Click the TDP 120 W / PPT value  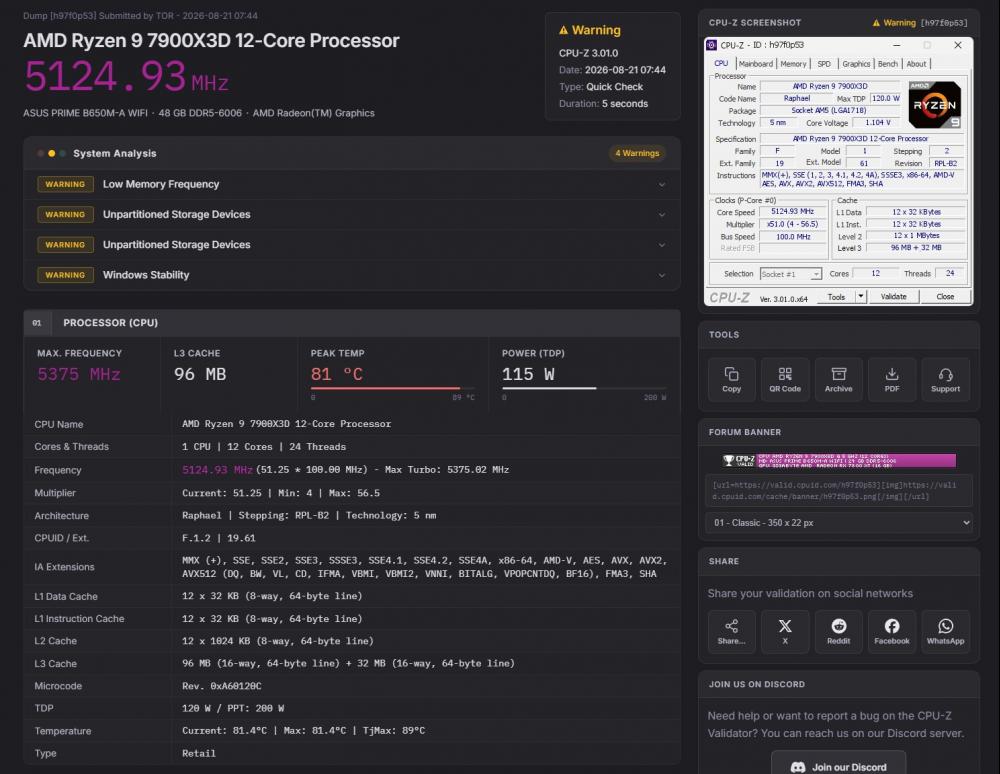pos(233,708)
